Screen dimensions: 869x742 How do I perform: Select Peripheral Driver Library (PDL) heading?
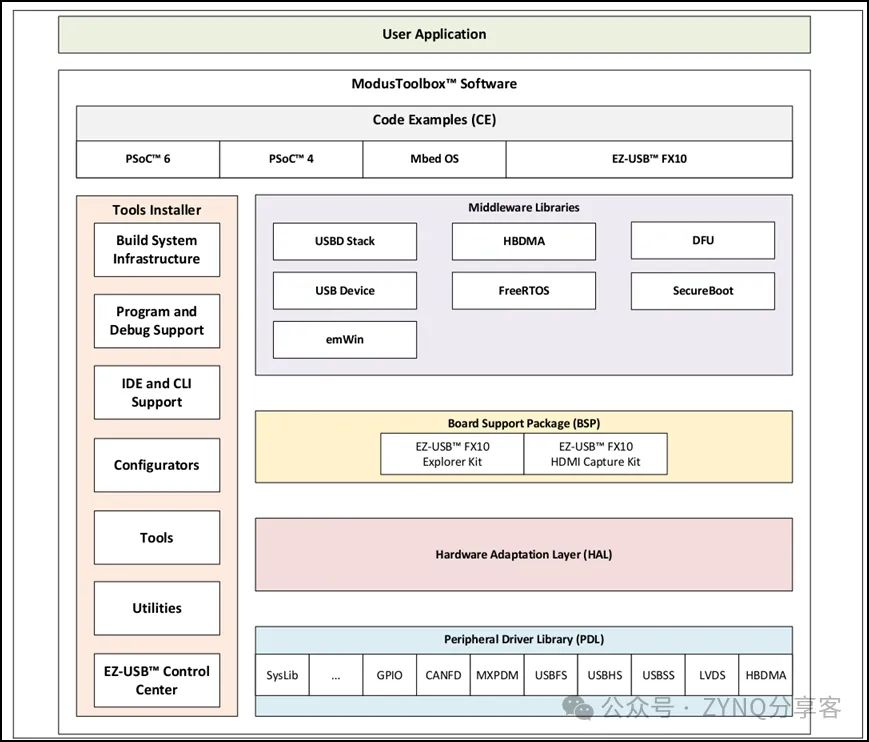(524, 639)
